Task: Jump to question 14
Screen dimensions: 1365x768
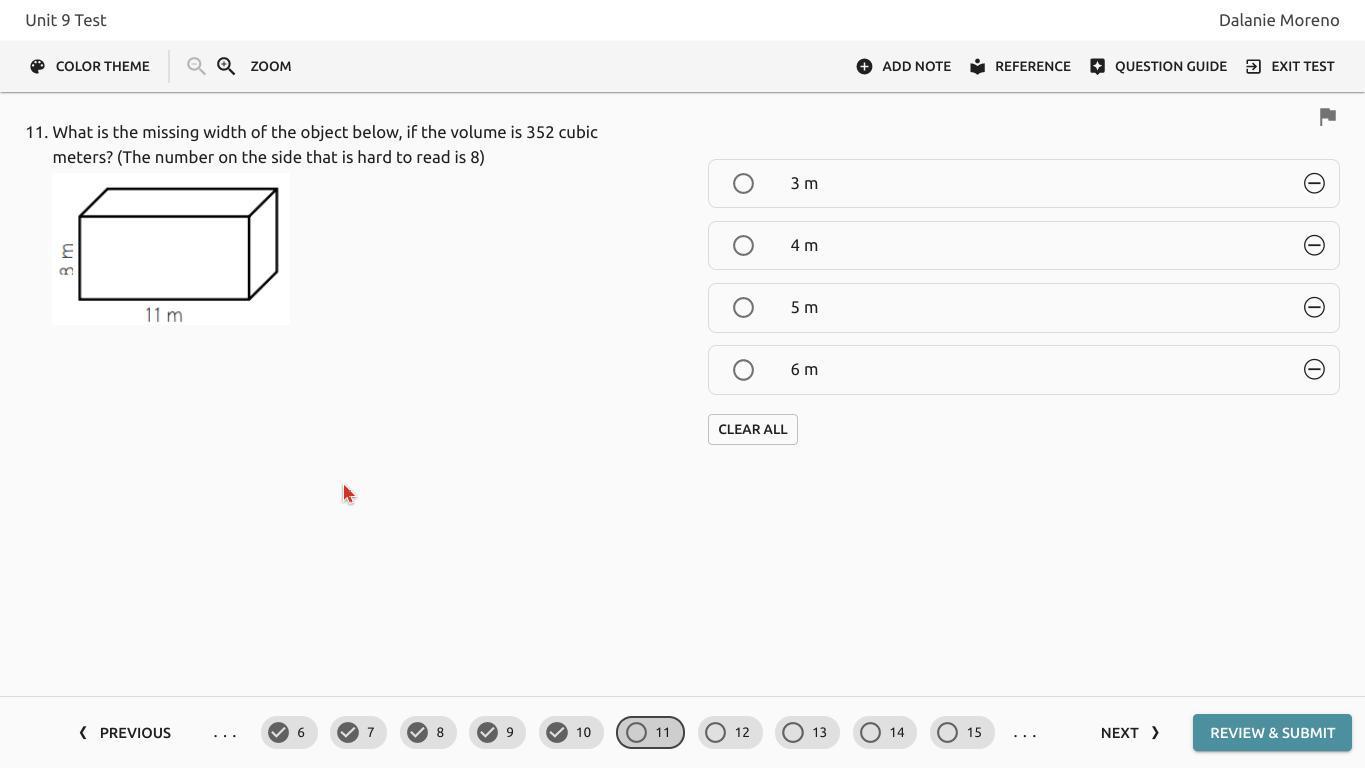Action: [x=885, y=732]
